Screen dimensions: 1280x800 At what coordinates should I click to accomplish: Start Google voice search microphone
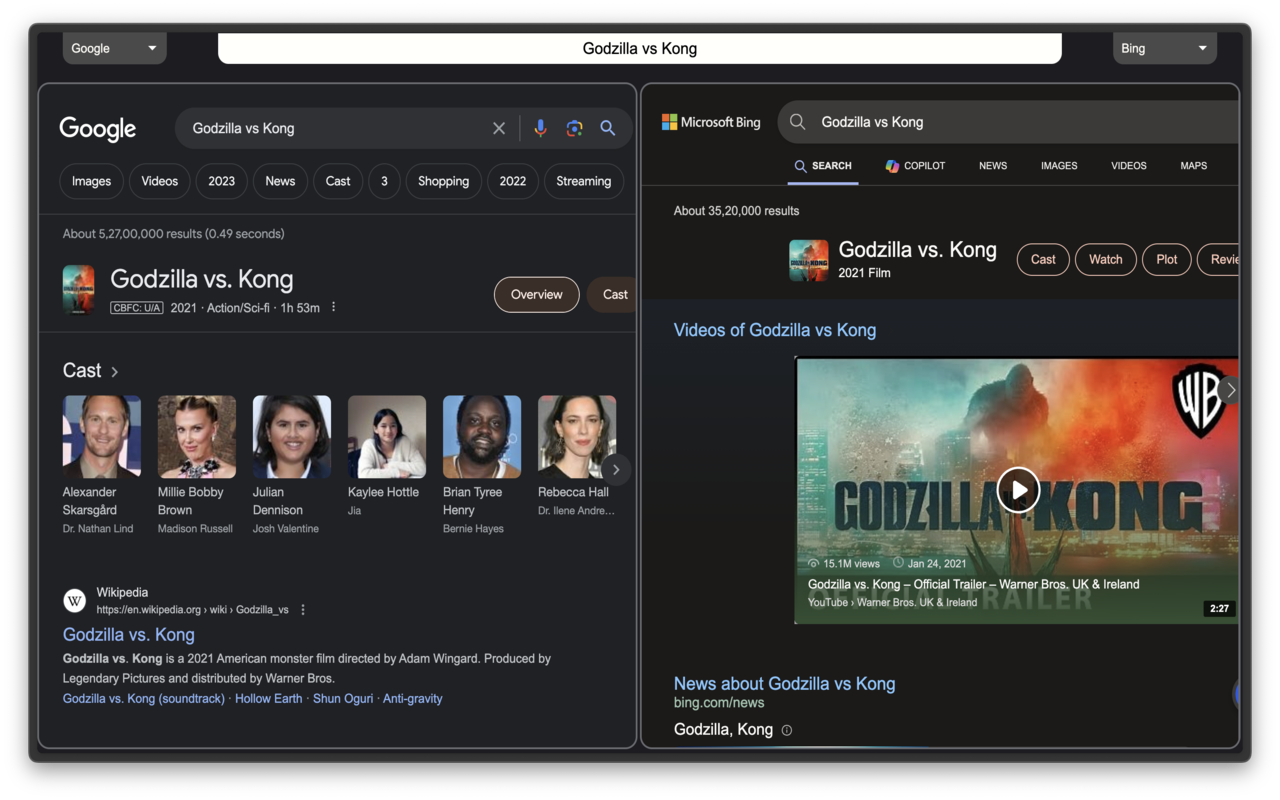[x=540, y=128]
